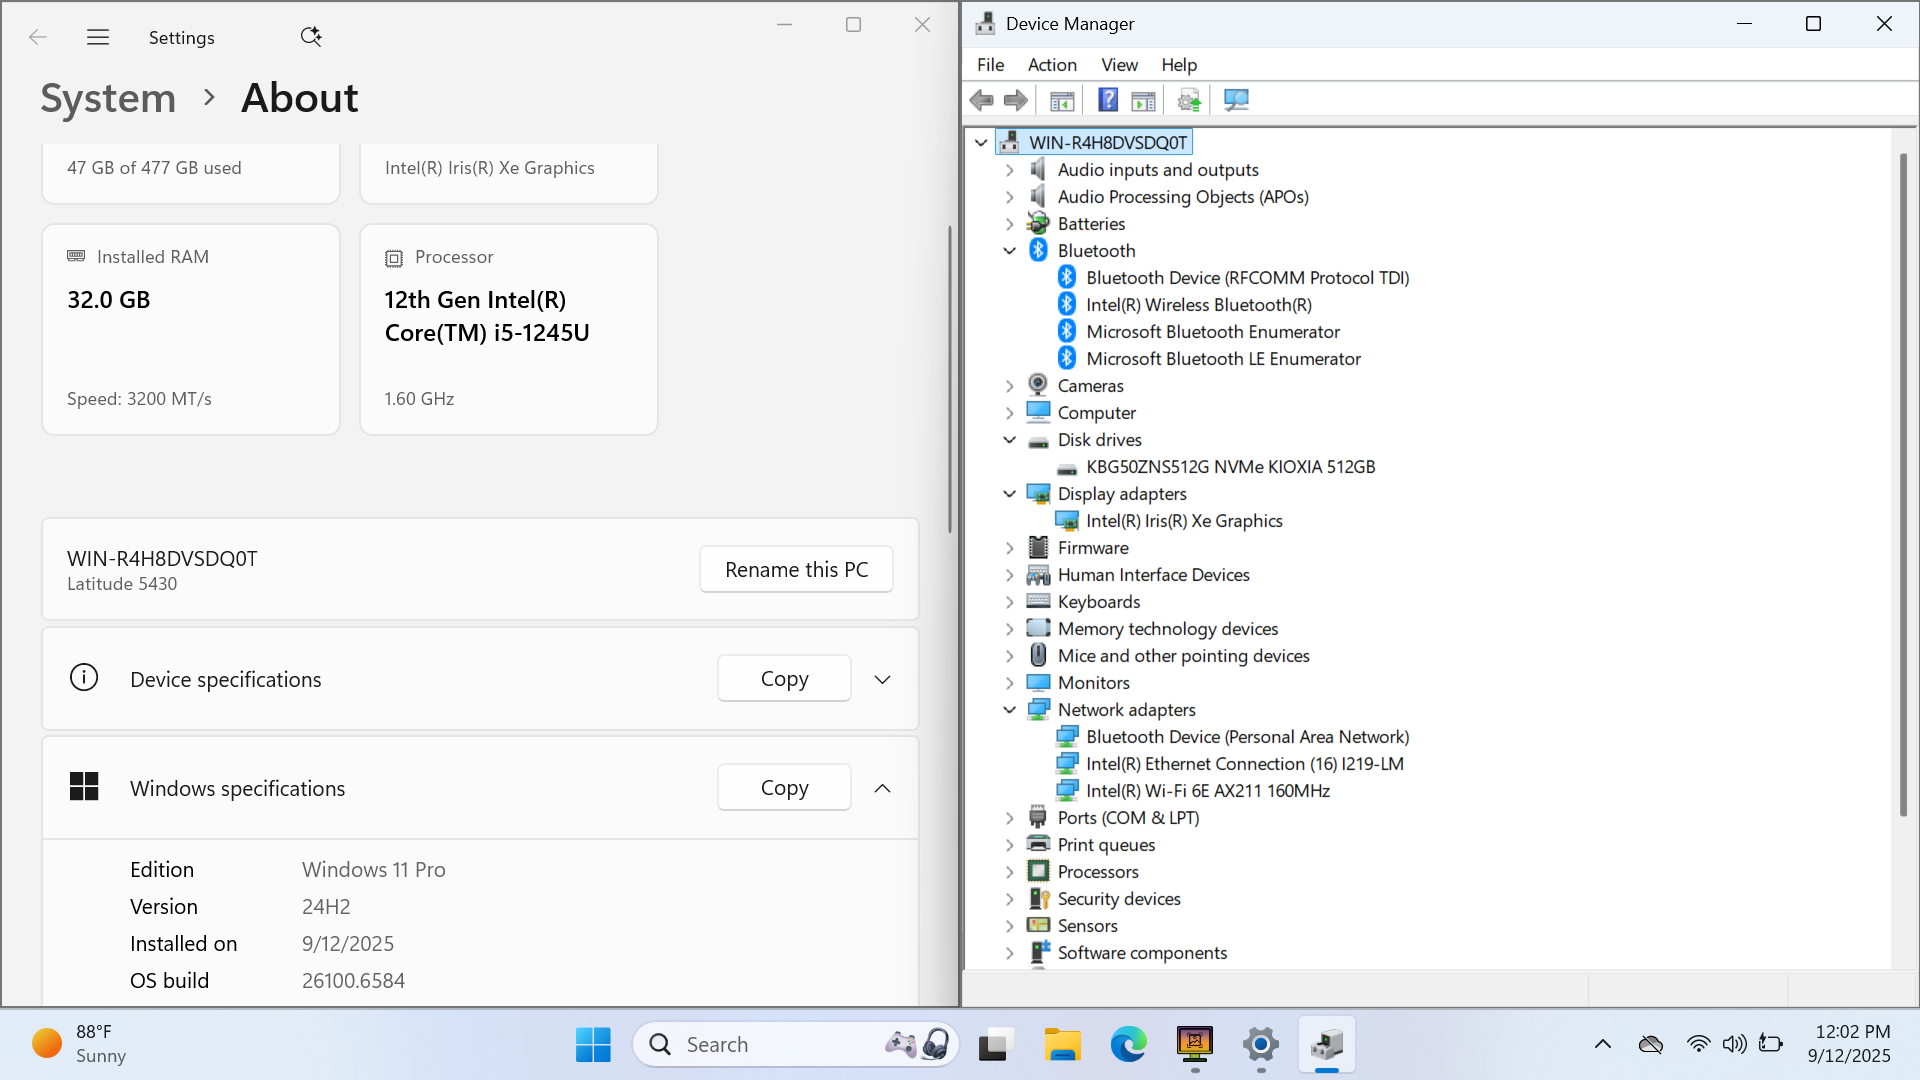Open the Action menu
The image size is (1920, 1080).
[1052, 65]
